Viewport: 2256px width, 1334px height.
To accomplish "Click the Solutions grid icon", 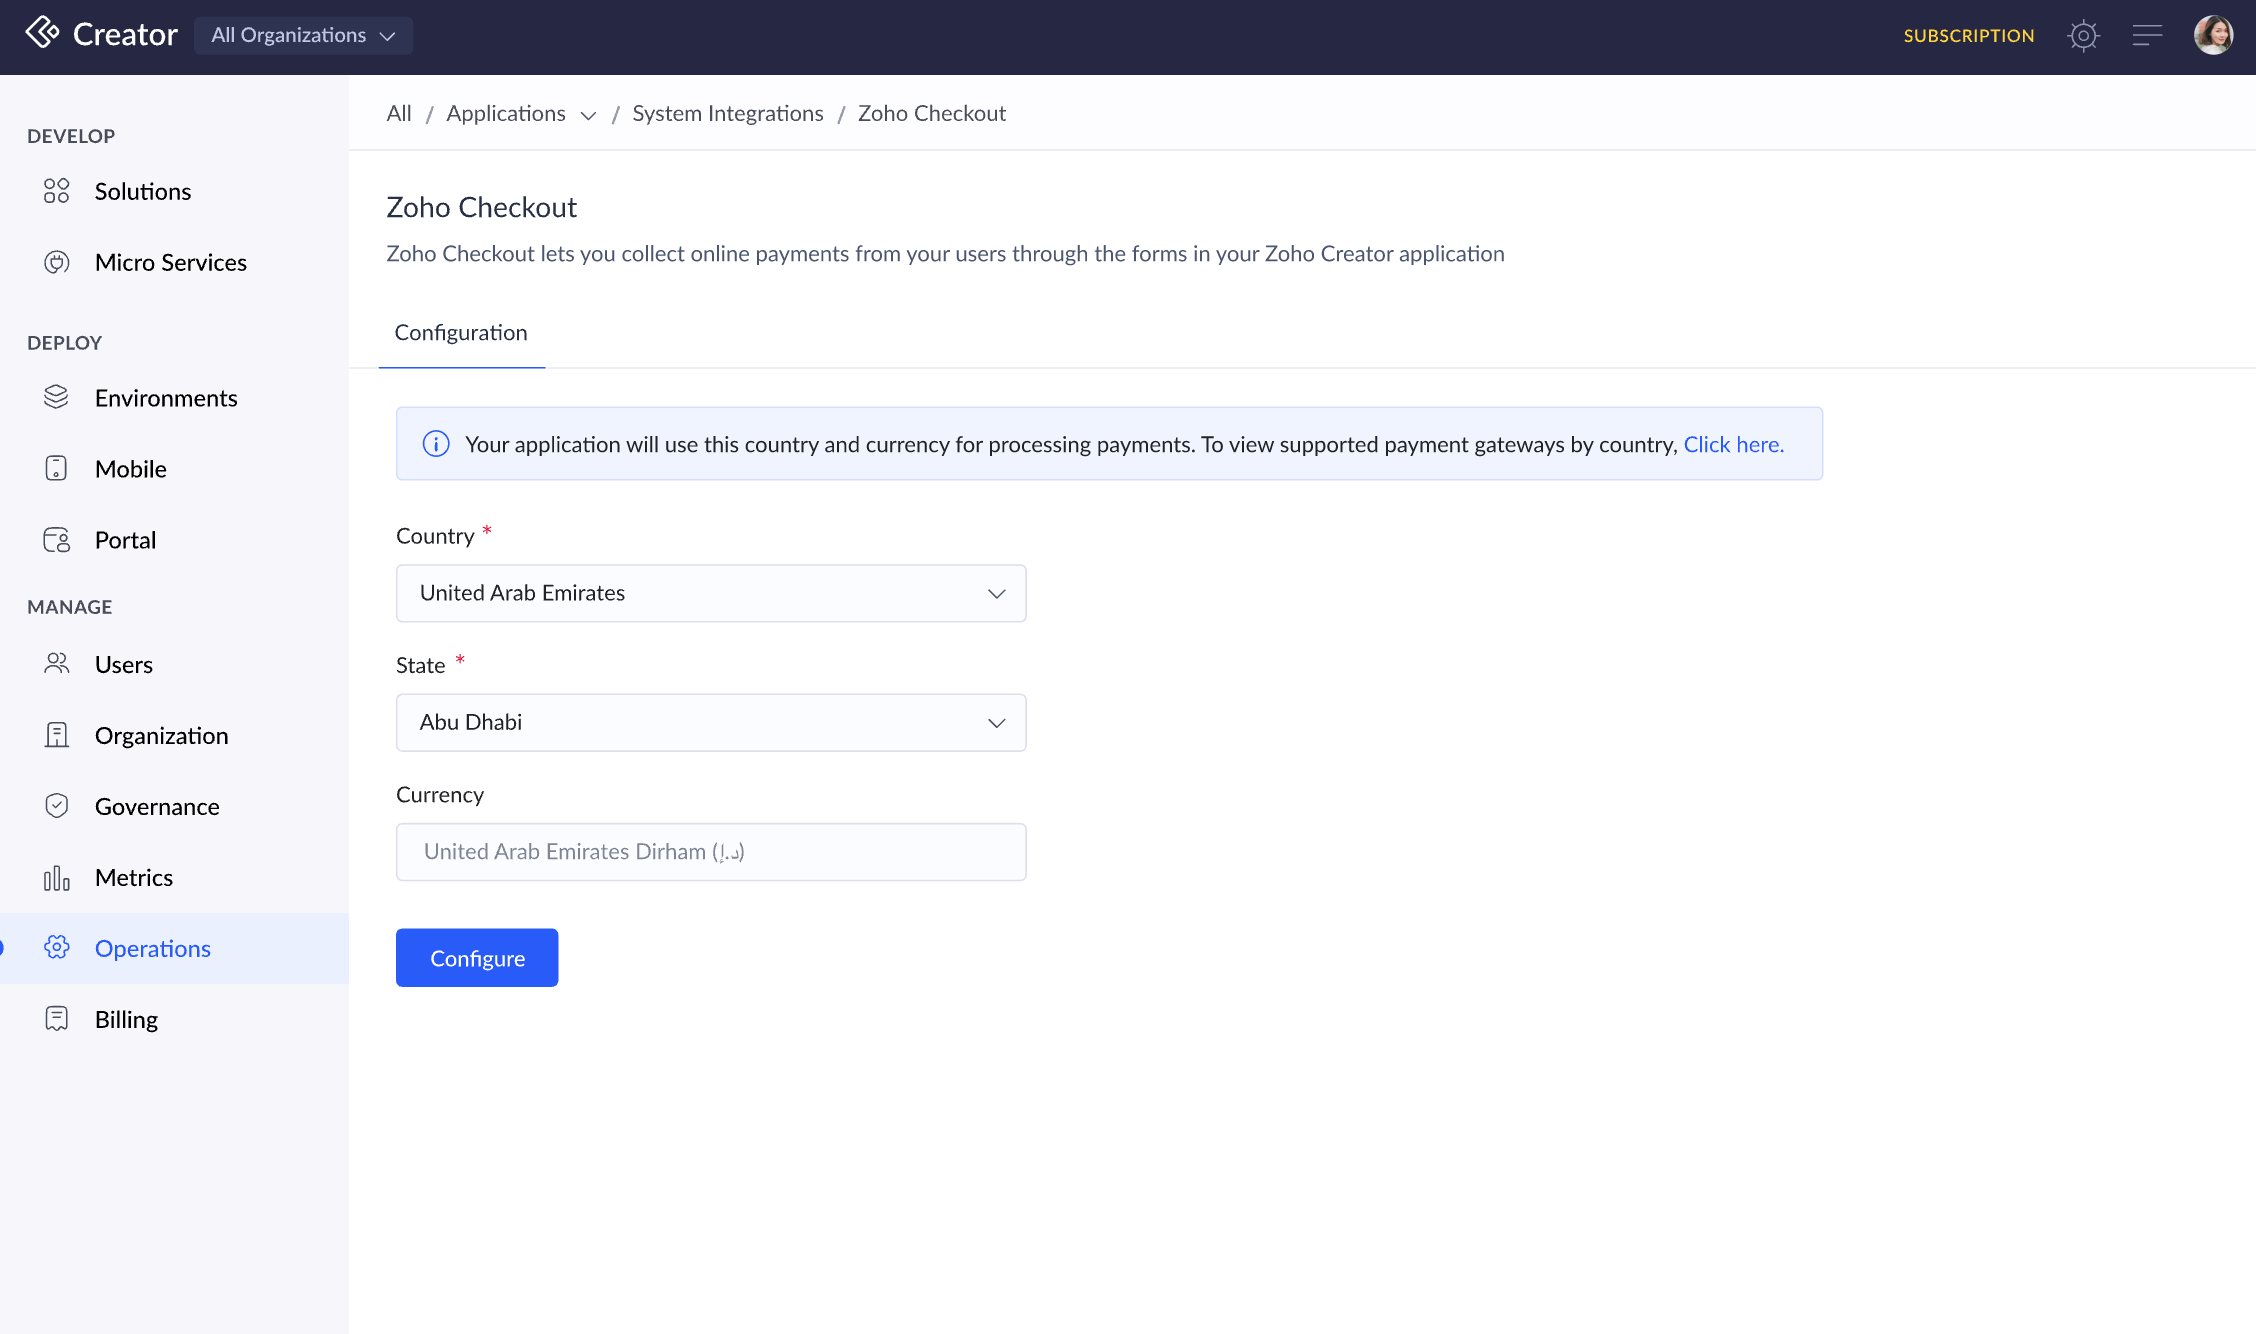I will (x=57, y=191).
